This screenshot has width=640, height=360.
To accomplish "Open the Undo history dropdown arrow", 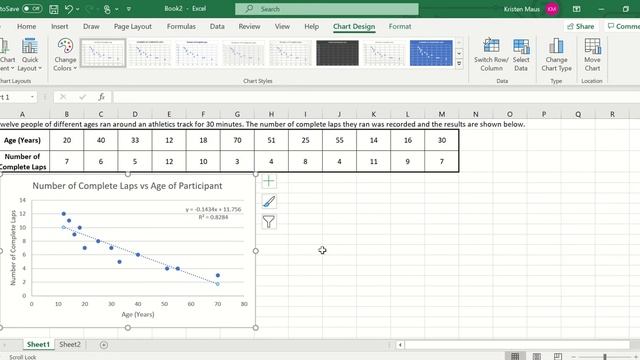I will click(78, 9).
